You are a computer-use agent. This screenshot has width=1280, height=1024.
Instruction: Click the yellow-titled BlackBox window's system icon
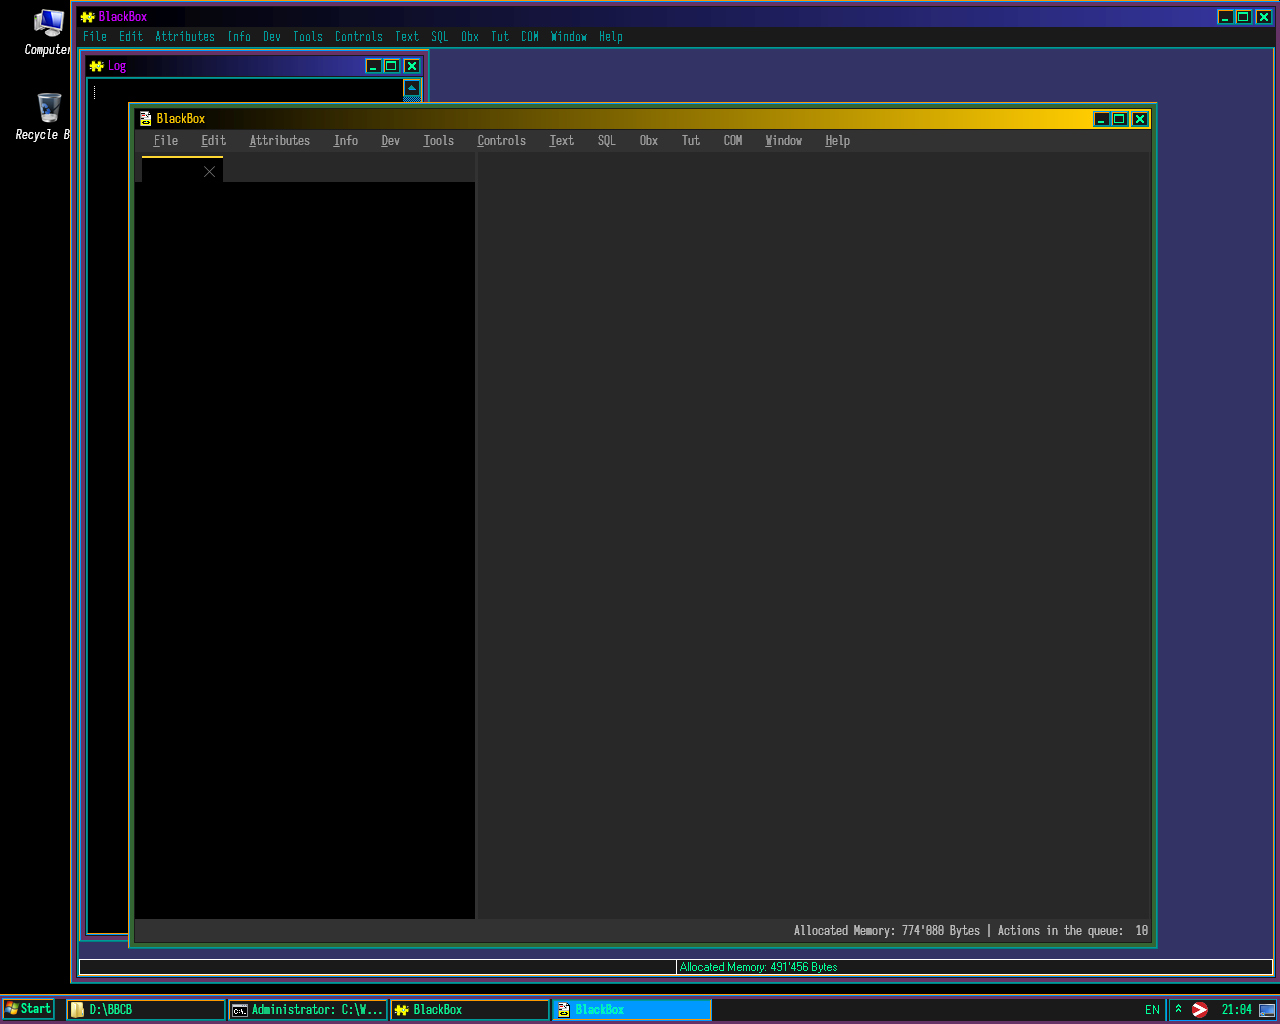tap(145, 118)
